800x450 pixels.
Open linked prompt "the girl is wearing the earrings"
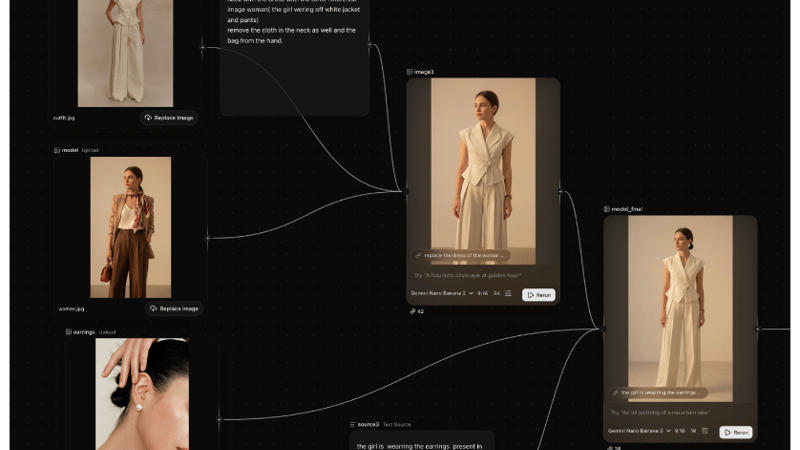[x=658, y=393]
